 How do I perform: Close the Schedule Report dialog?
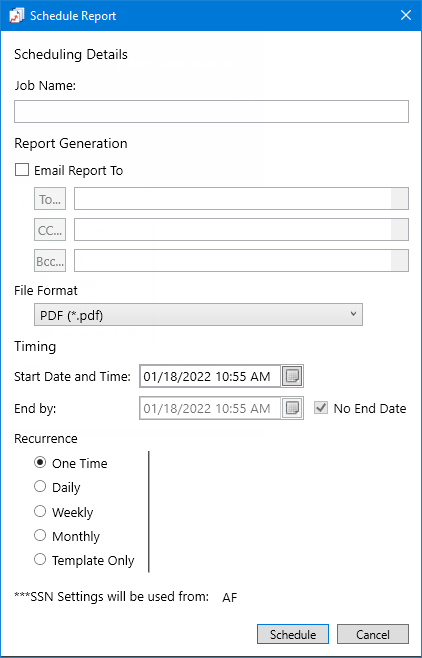coord(406,16)
